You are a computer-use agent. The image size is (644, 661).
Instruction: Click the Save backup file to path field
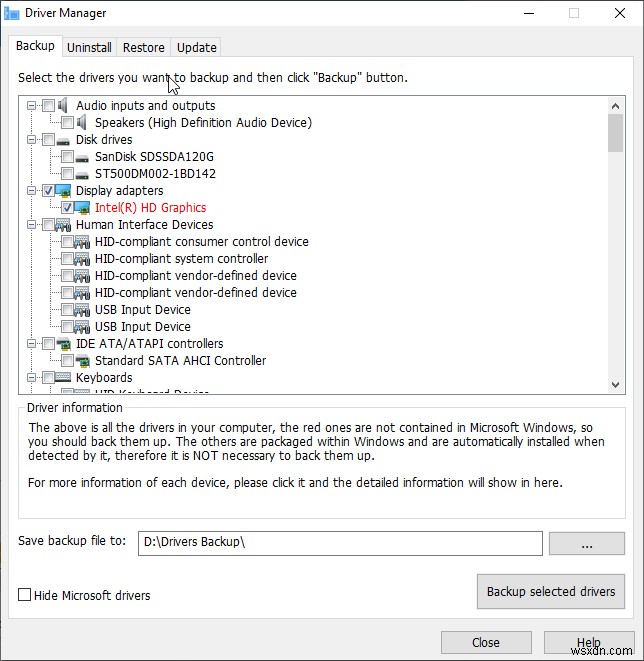(340, 543)
